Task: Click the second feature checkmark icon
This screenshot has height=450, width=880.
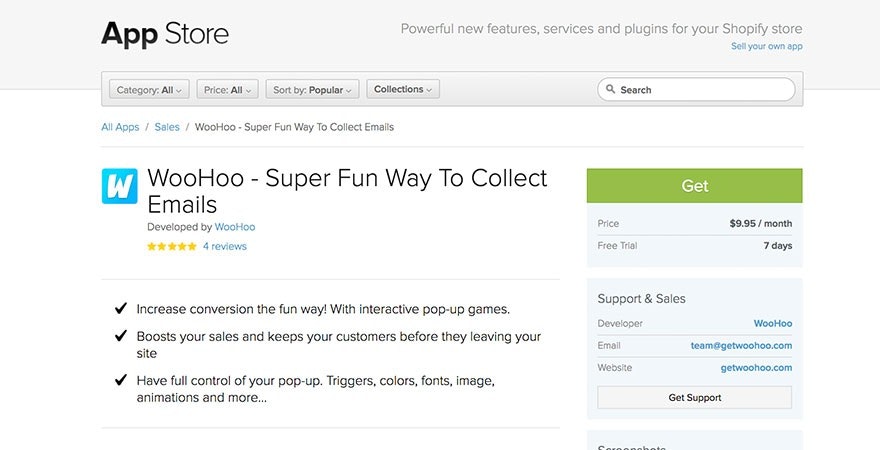Action: pos(121,337)
